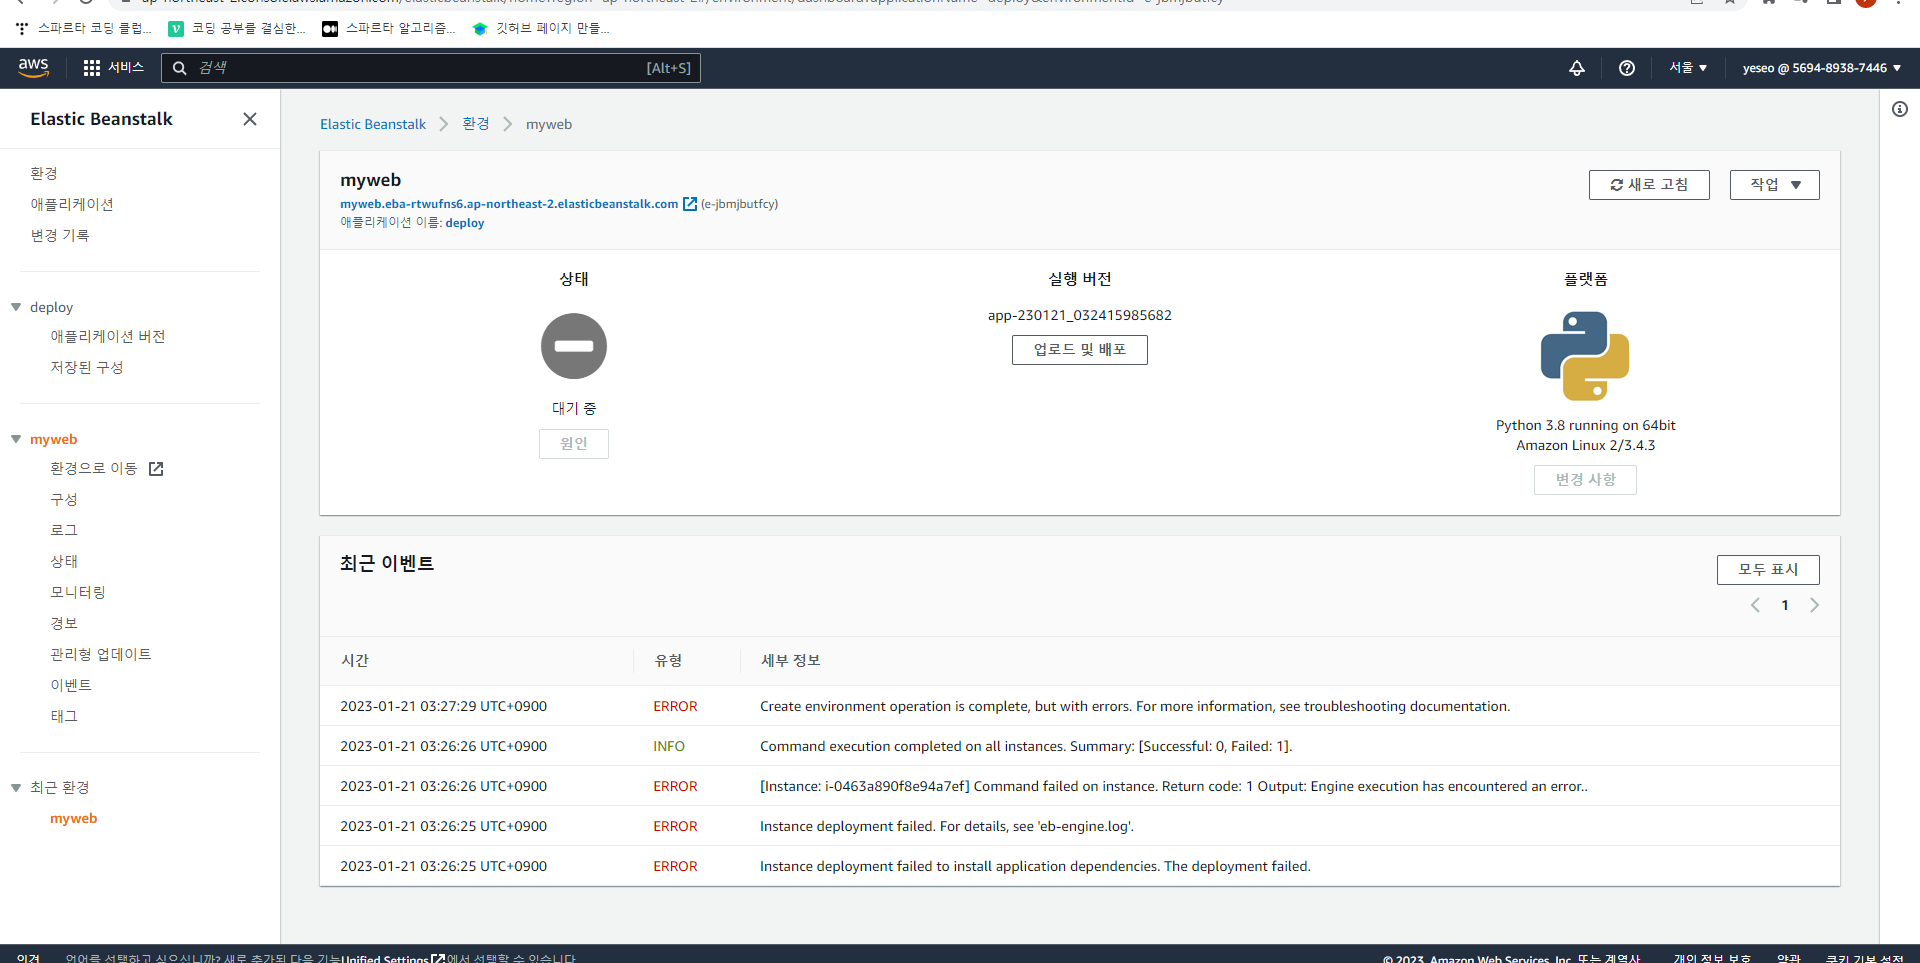Open 관리형 업데이트 in sidebar
Image resolution: width=1920 pixels, height=963 pixels.
(x=101, y=654)
